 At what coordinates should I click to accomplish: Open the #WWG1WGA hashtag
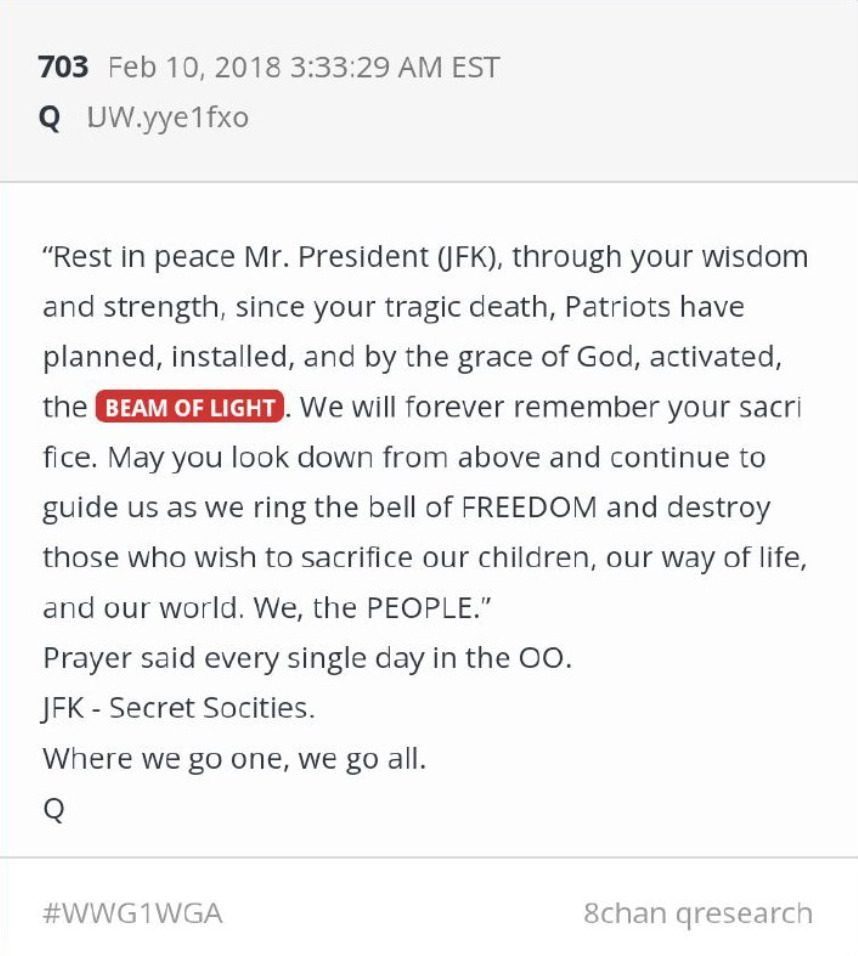(x=132, y=913)
